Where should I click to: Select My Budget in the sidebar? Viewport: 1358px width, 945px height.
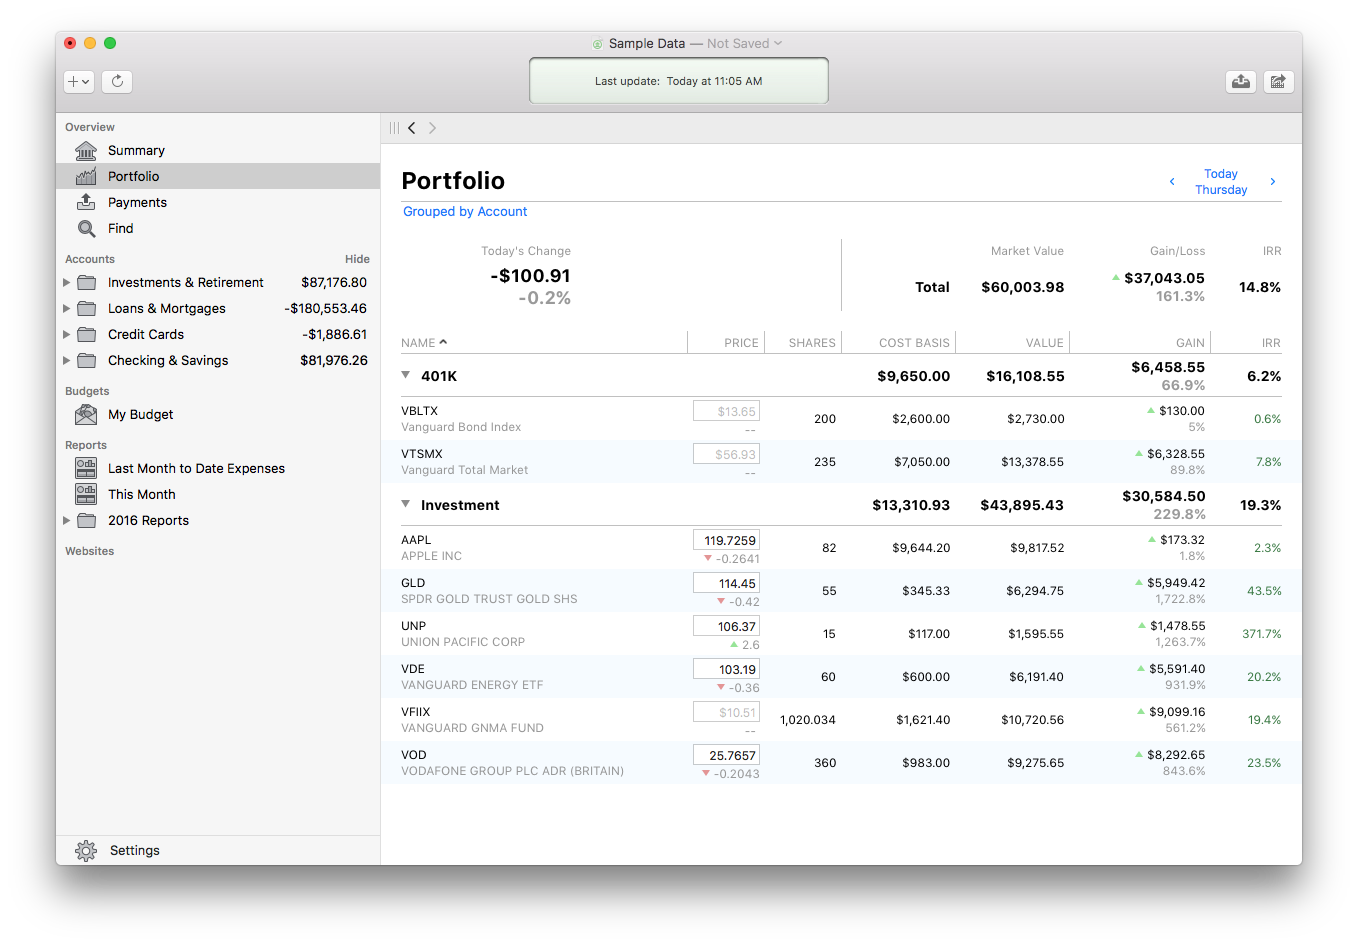[x=217, y=414]
